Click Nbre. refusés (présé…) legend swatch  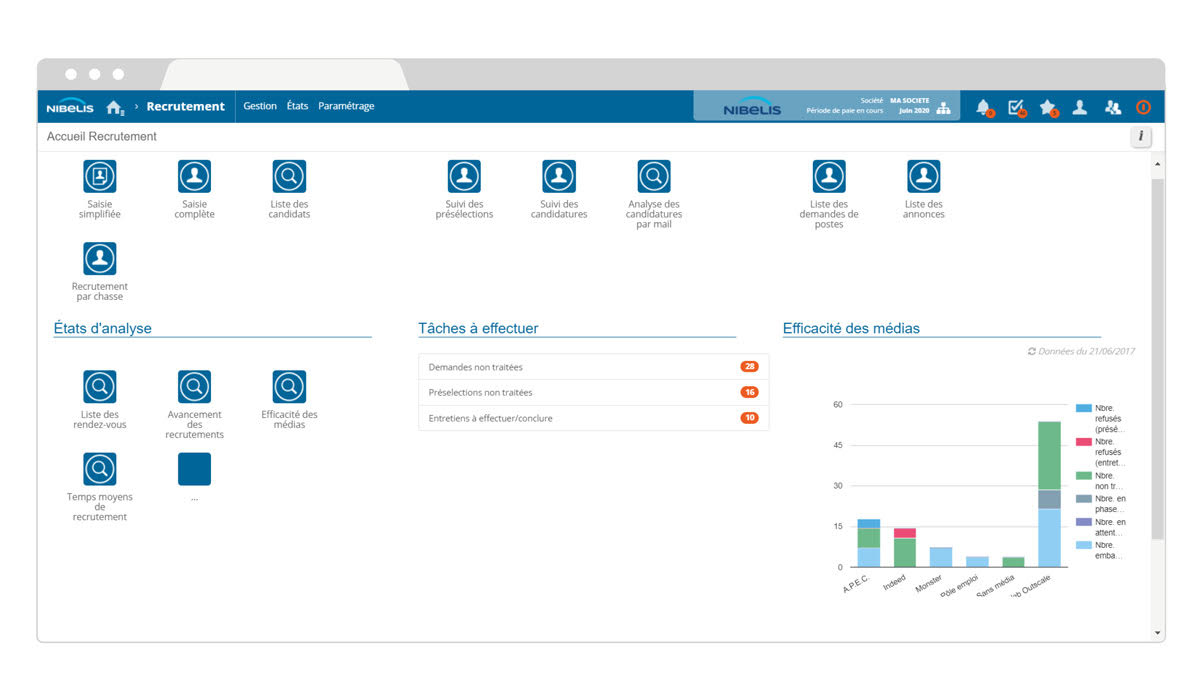(x=1083, y=408)
